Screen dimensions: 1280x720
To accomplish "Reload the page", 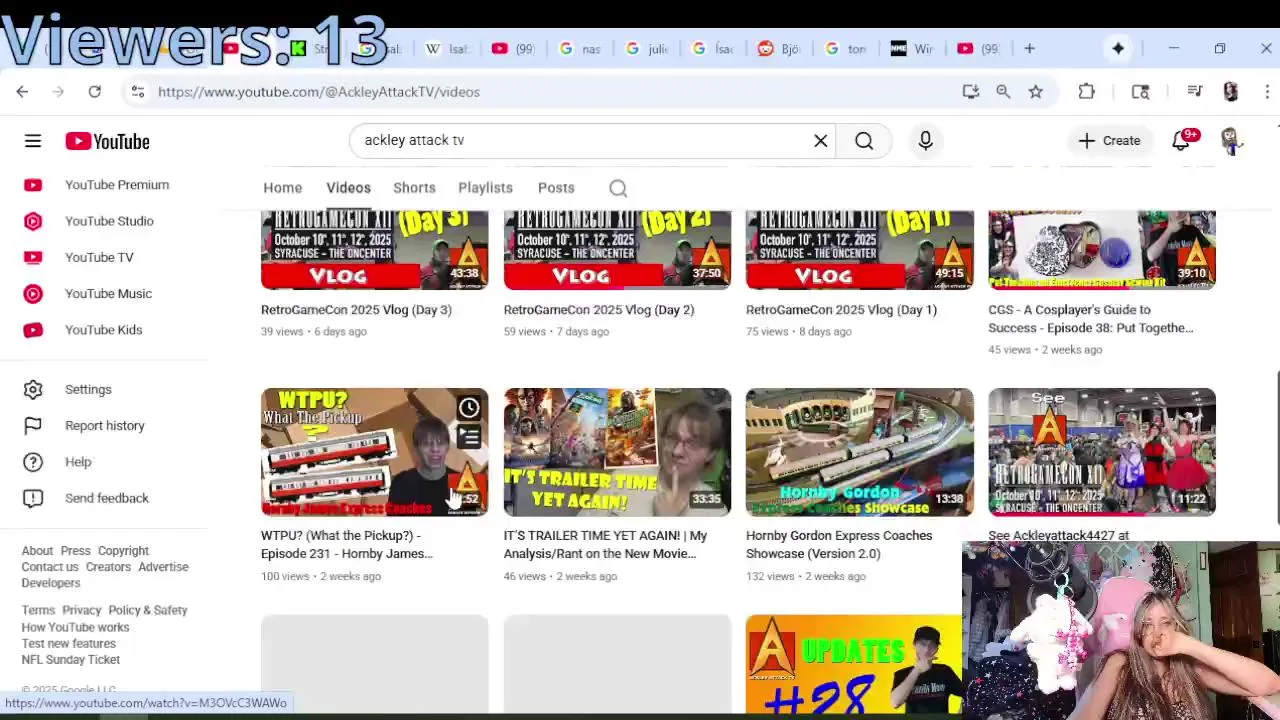I will pyautogui.click(x=94, y=91).
